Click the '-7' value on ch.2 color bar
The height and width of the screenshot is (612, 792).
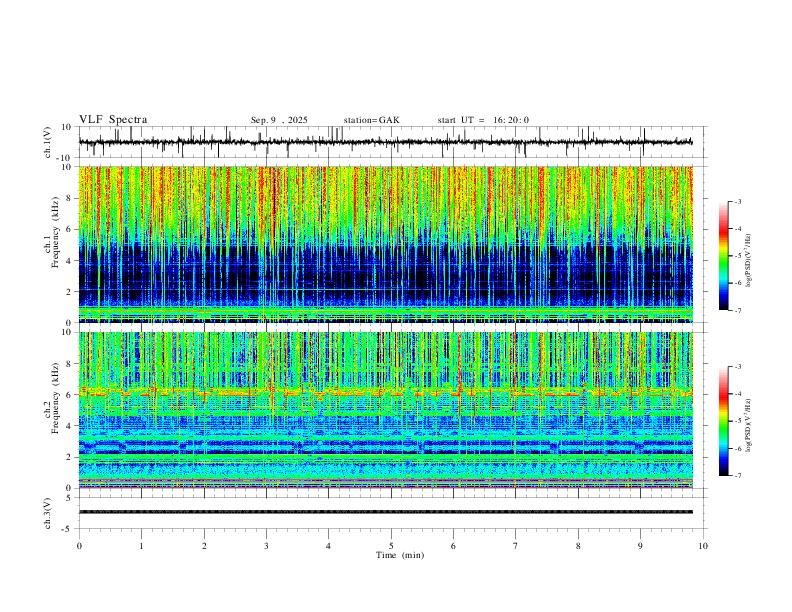[737, 475]
